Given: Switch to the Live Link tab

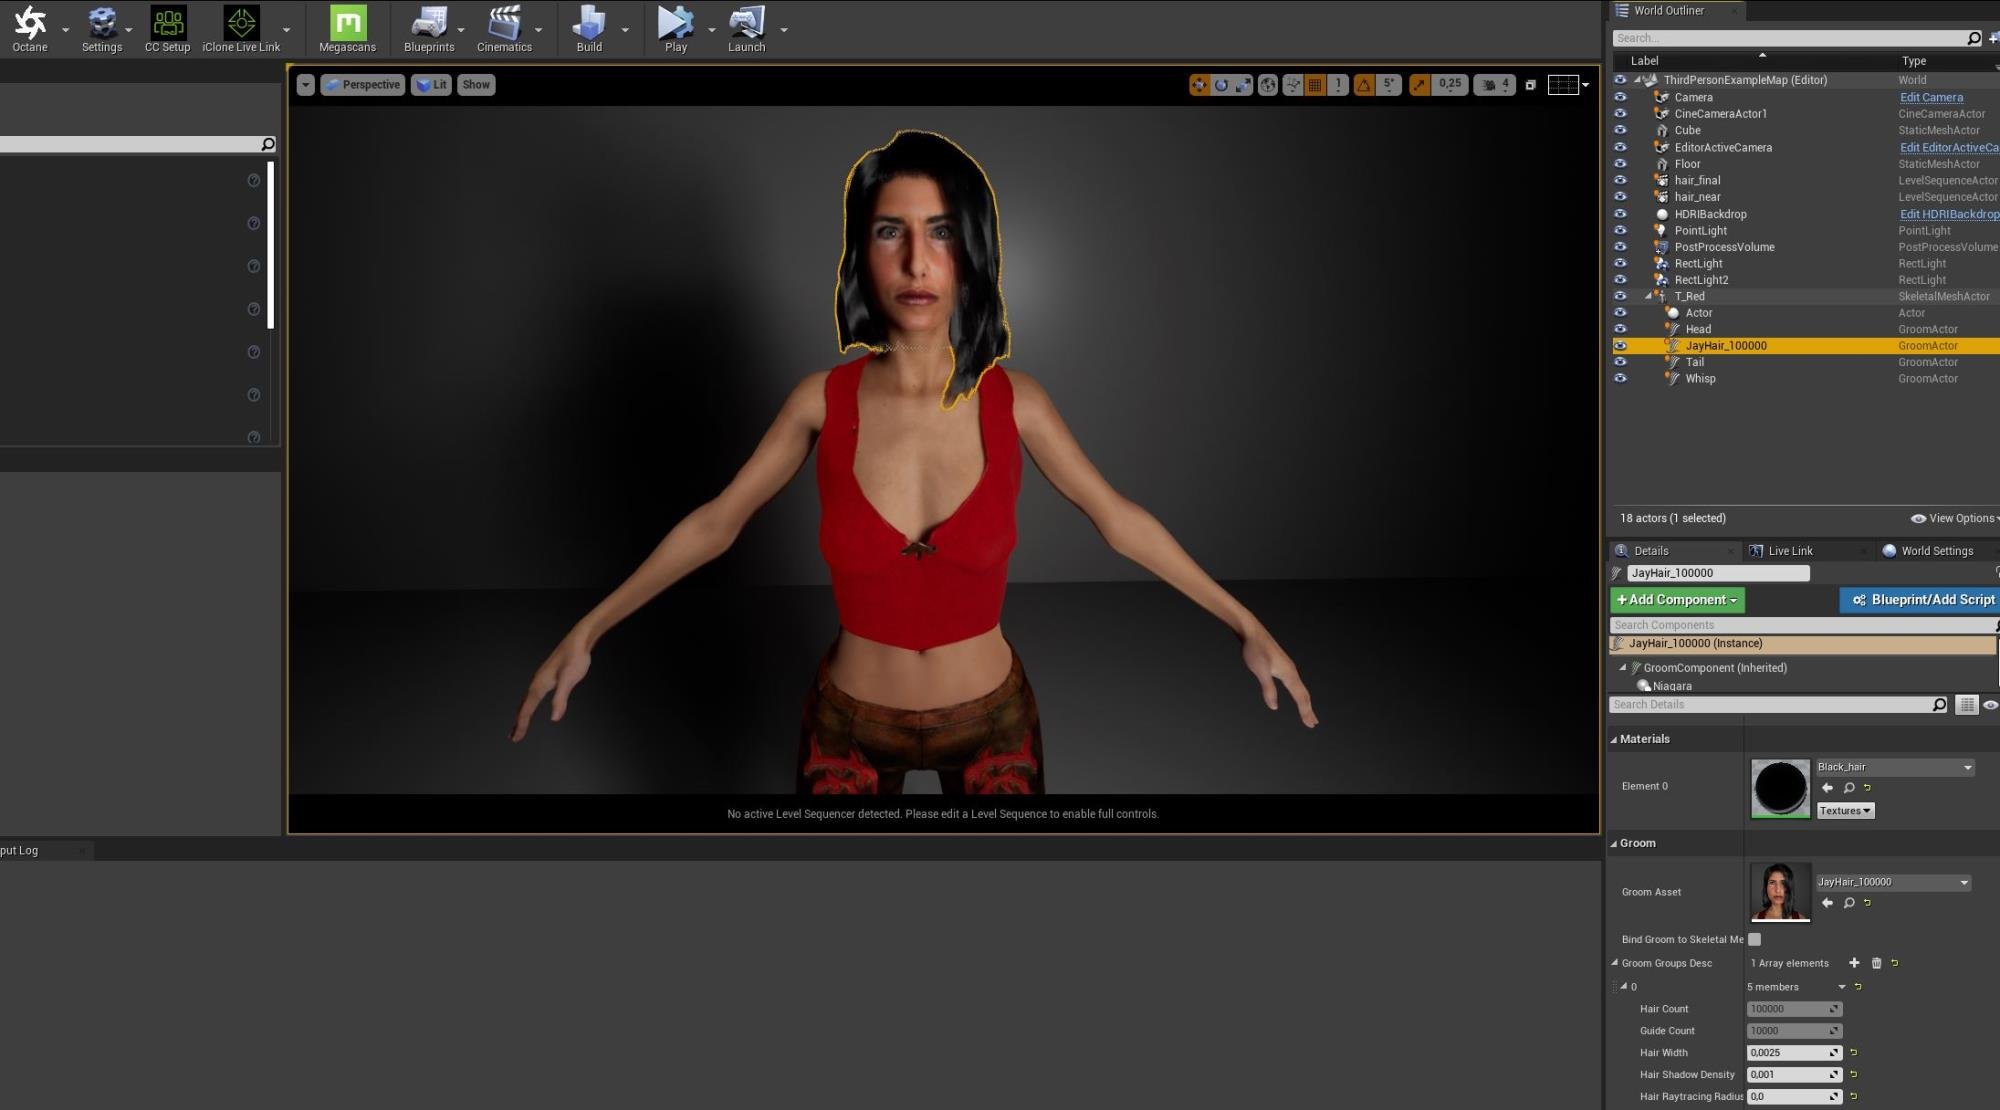Looking at the screenshot, I should (1789, 551).
